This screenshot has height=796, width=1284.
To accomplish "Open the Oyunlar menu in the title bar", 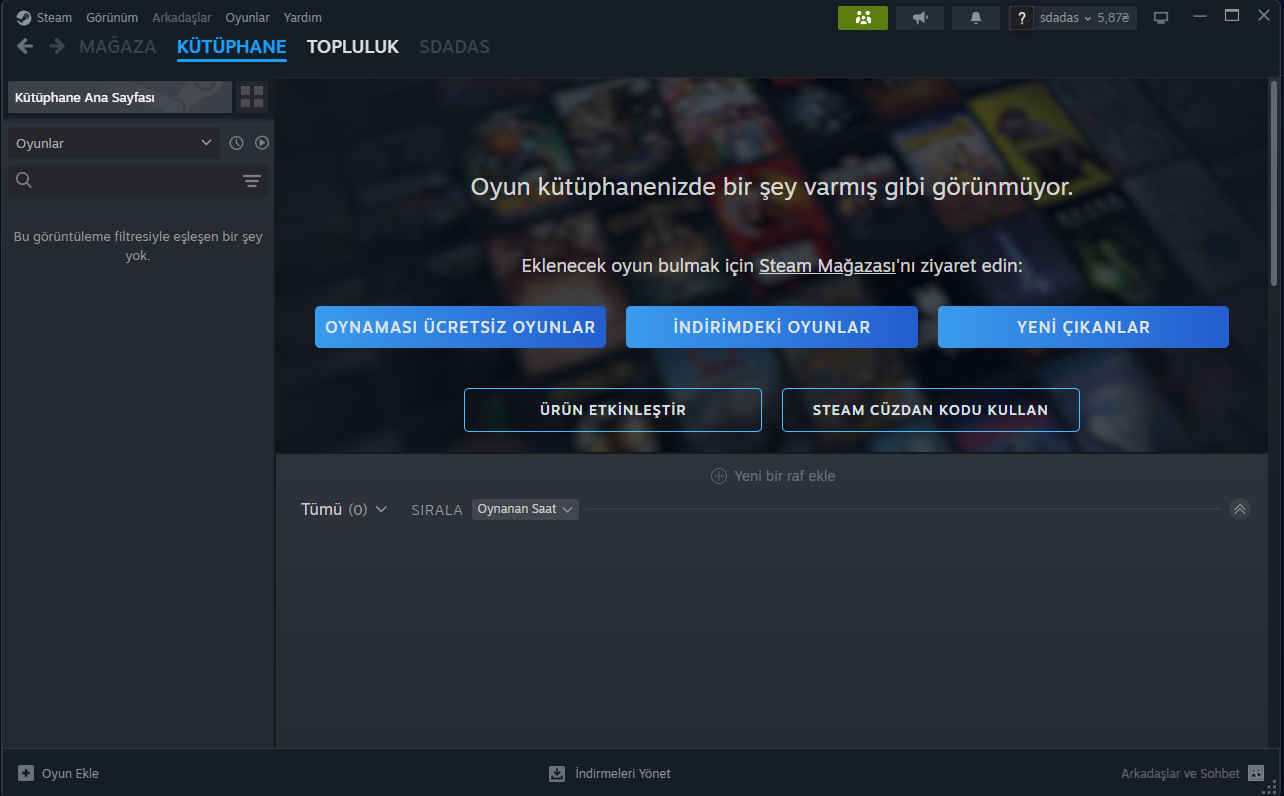I will 248,18.
